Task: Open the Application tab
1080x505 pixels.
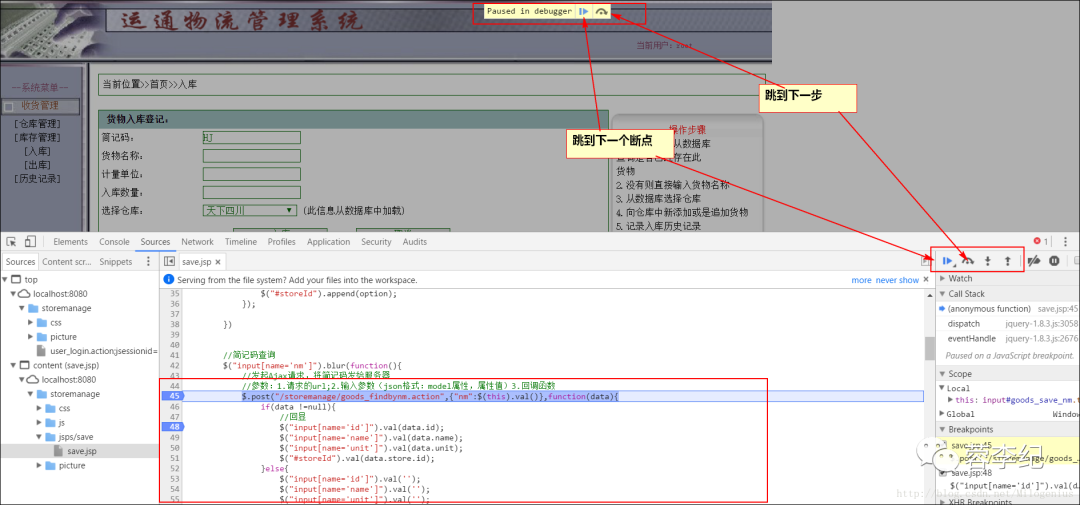Action: click(329, 242)
